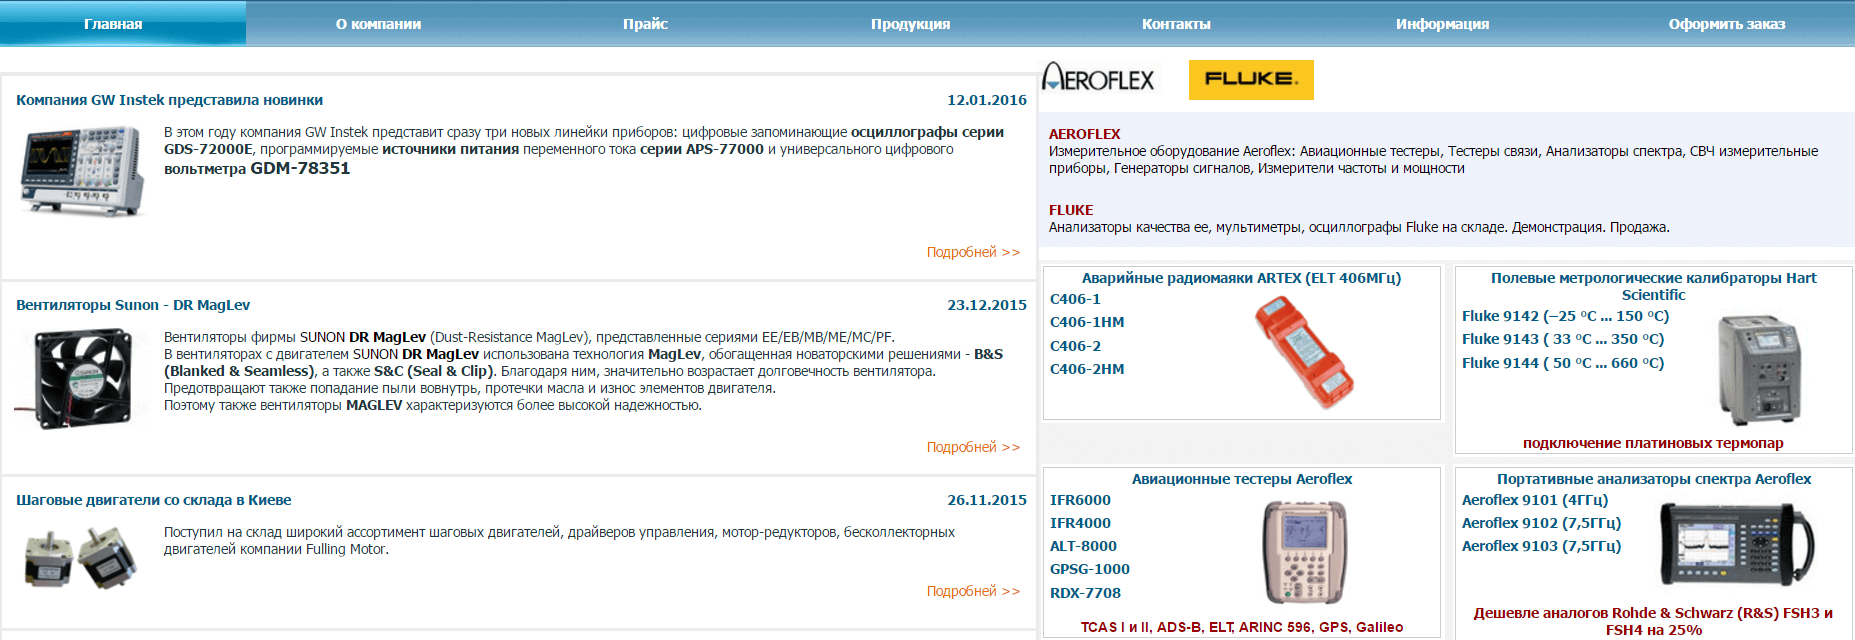Viewport: 1855px width, 640px height.
Task: Select the IFR4000 tester link
Action: [1080, 523]
